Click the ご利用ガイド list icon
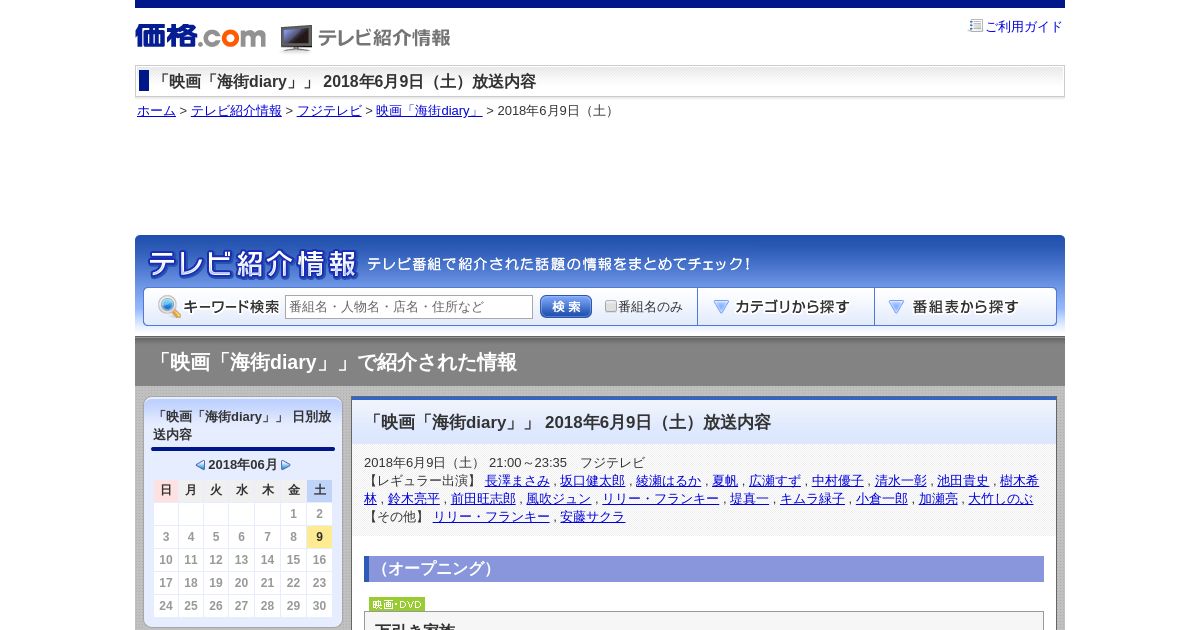Screen dimensions: 1200x630 tap(976, 26)
